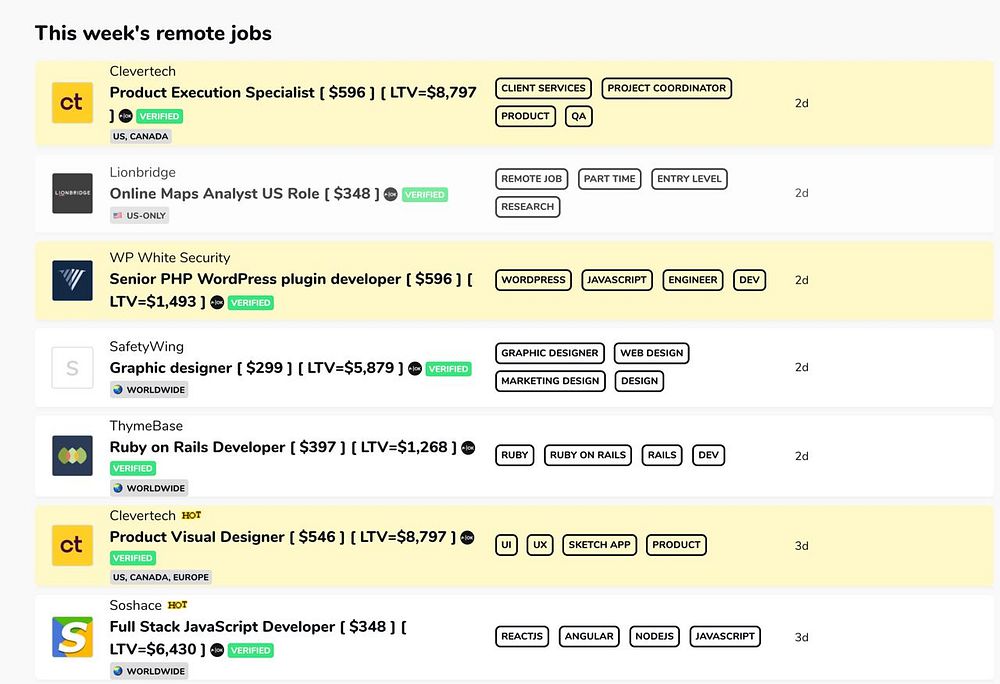Select the REMOTE JOB tag
The width and height of the screenshot is (1000, 684).
click(x=531, y=179)
